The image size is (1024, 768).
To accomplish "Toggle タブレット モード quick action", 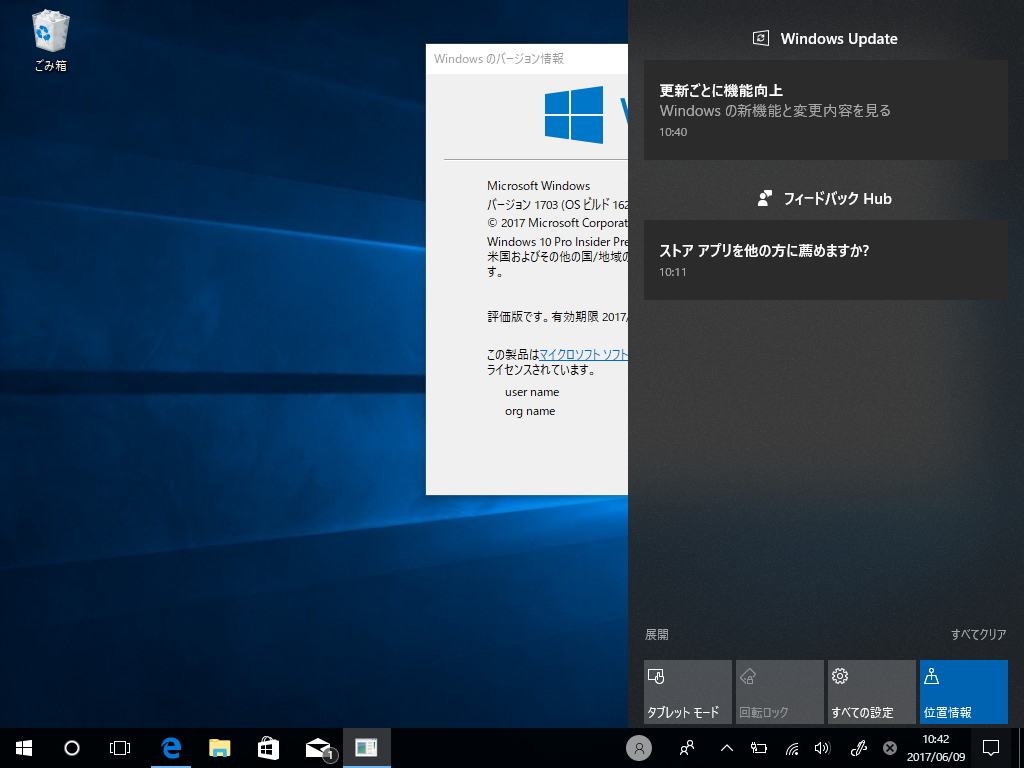I will 687,691.
